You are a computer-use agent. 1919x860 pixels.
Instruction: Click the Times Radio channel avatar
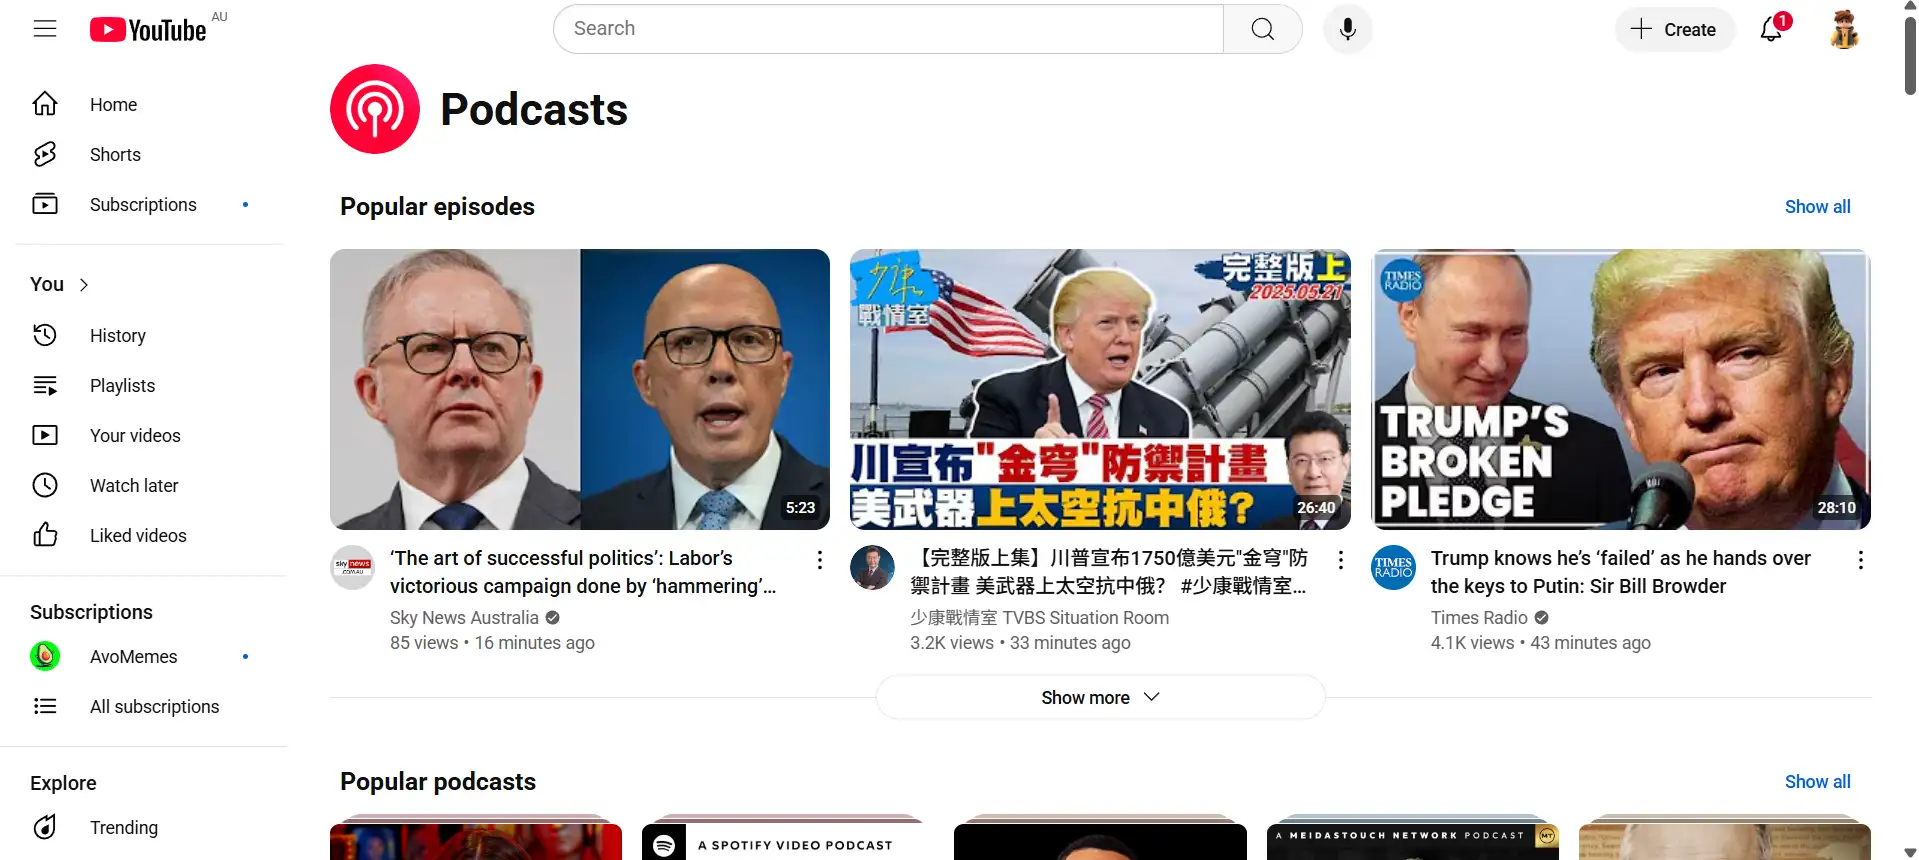tap(1393, 567)
